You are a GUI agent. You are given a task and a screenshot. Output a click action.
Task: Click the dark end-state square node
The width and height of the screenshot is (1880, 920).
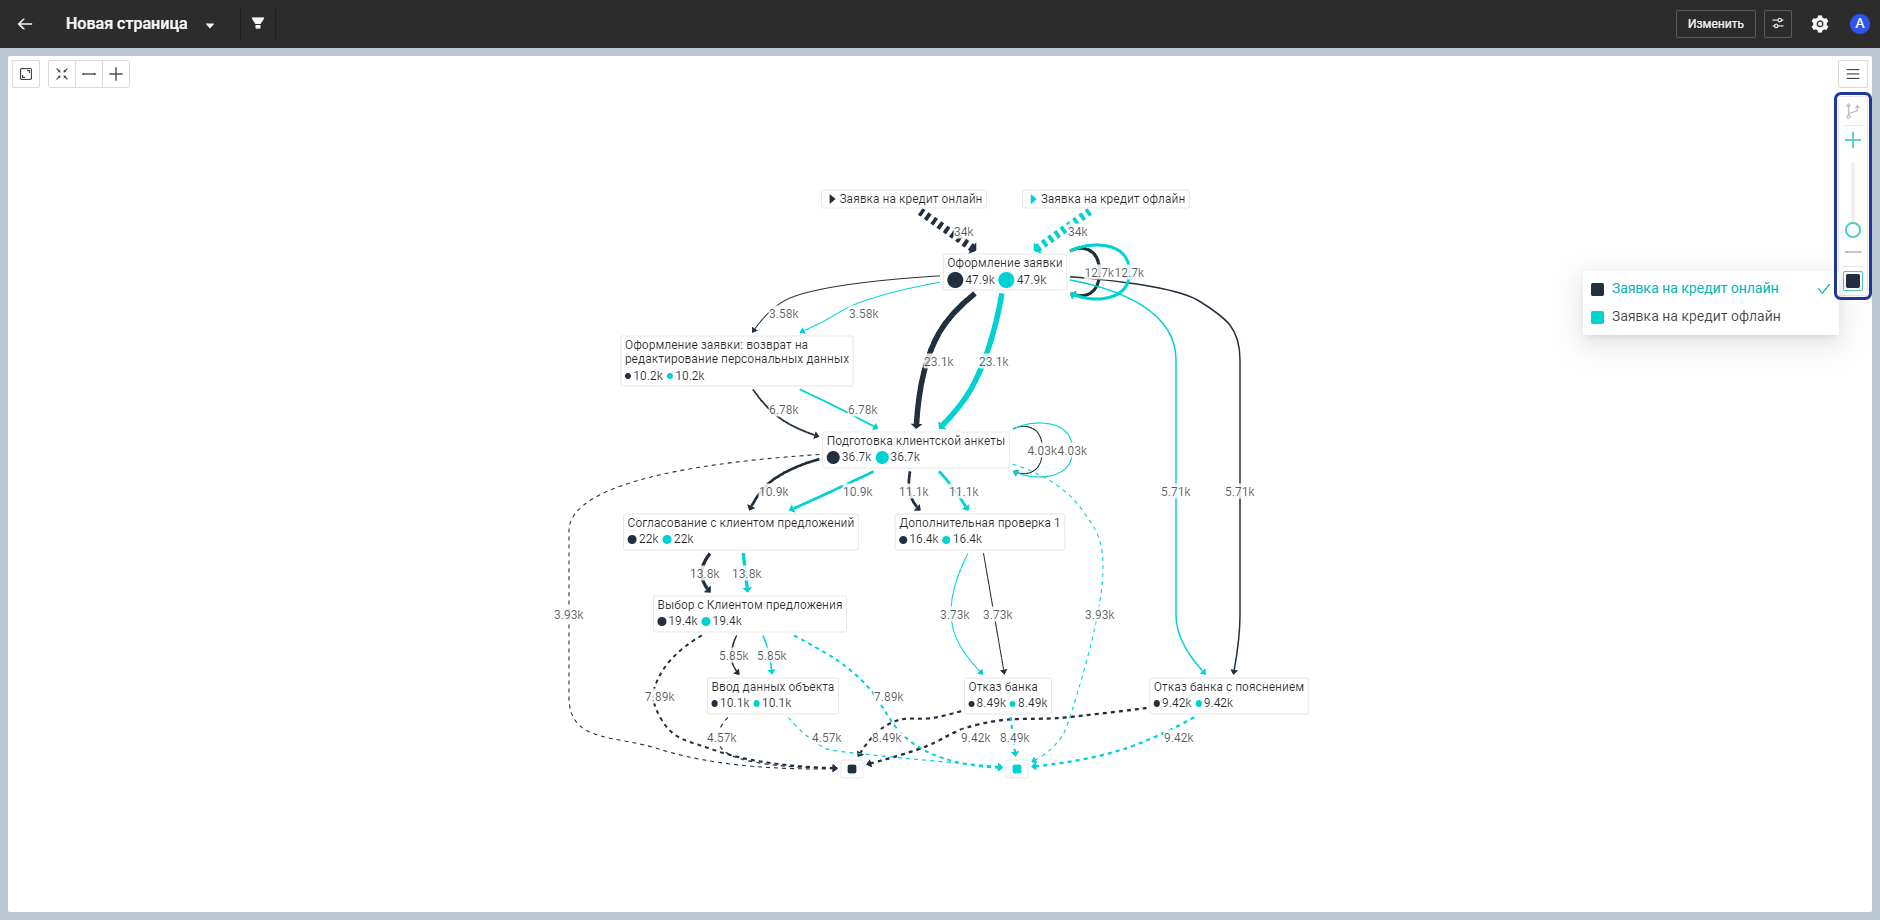point(852,769)
